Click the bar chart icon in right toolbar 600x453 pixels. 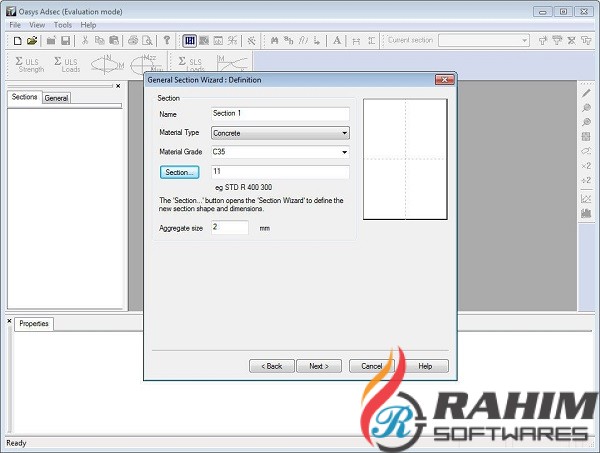586,213
